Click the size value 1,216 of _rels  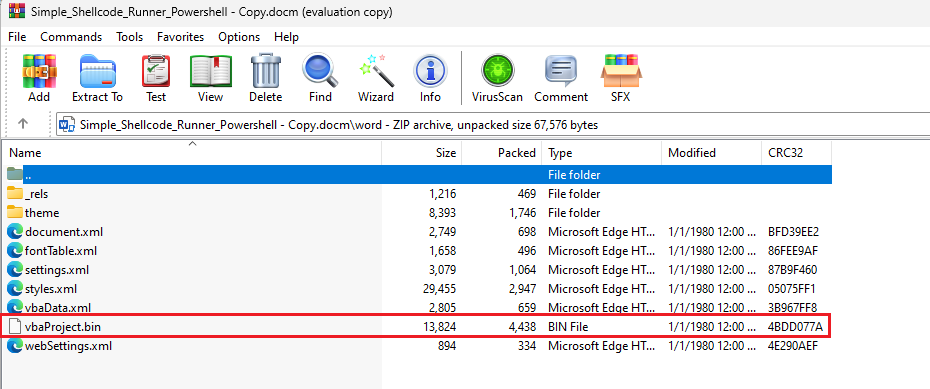pyautogui.click(x=441, y=194)
